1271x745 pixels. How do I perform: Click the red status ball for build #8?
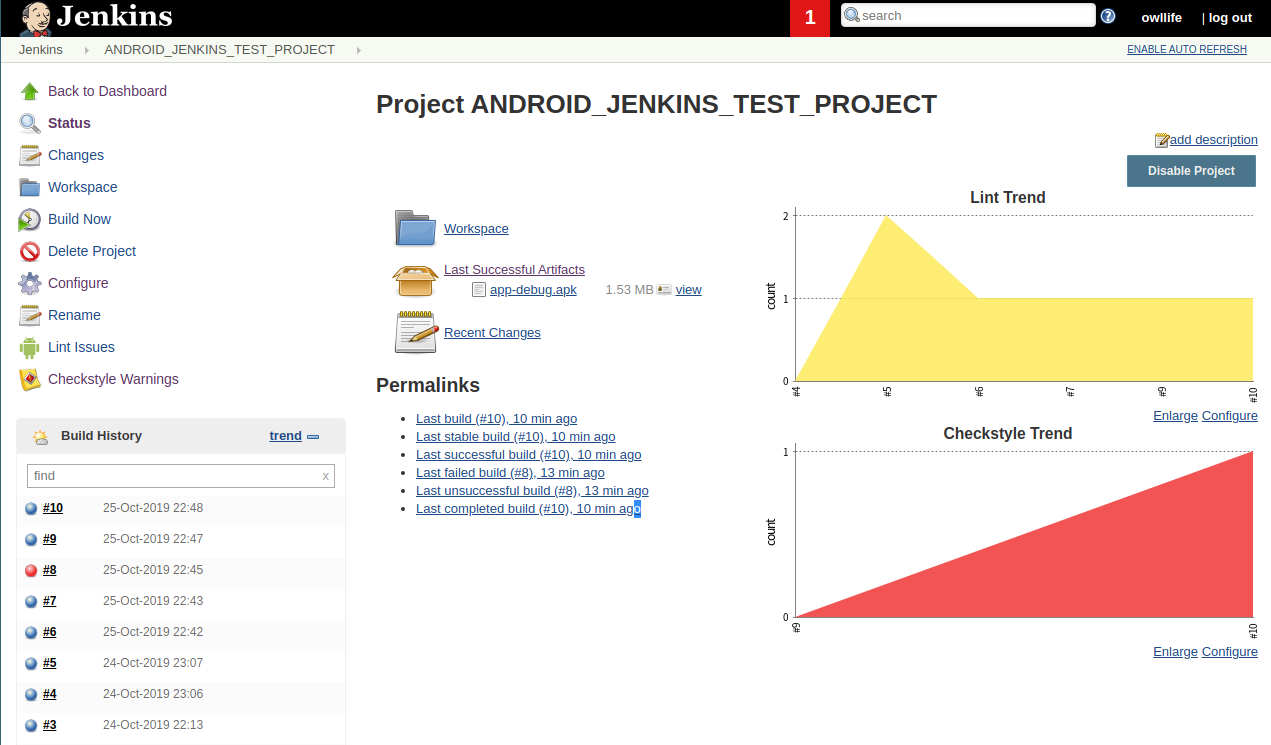(31, 570)
